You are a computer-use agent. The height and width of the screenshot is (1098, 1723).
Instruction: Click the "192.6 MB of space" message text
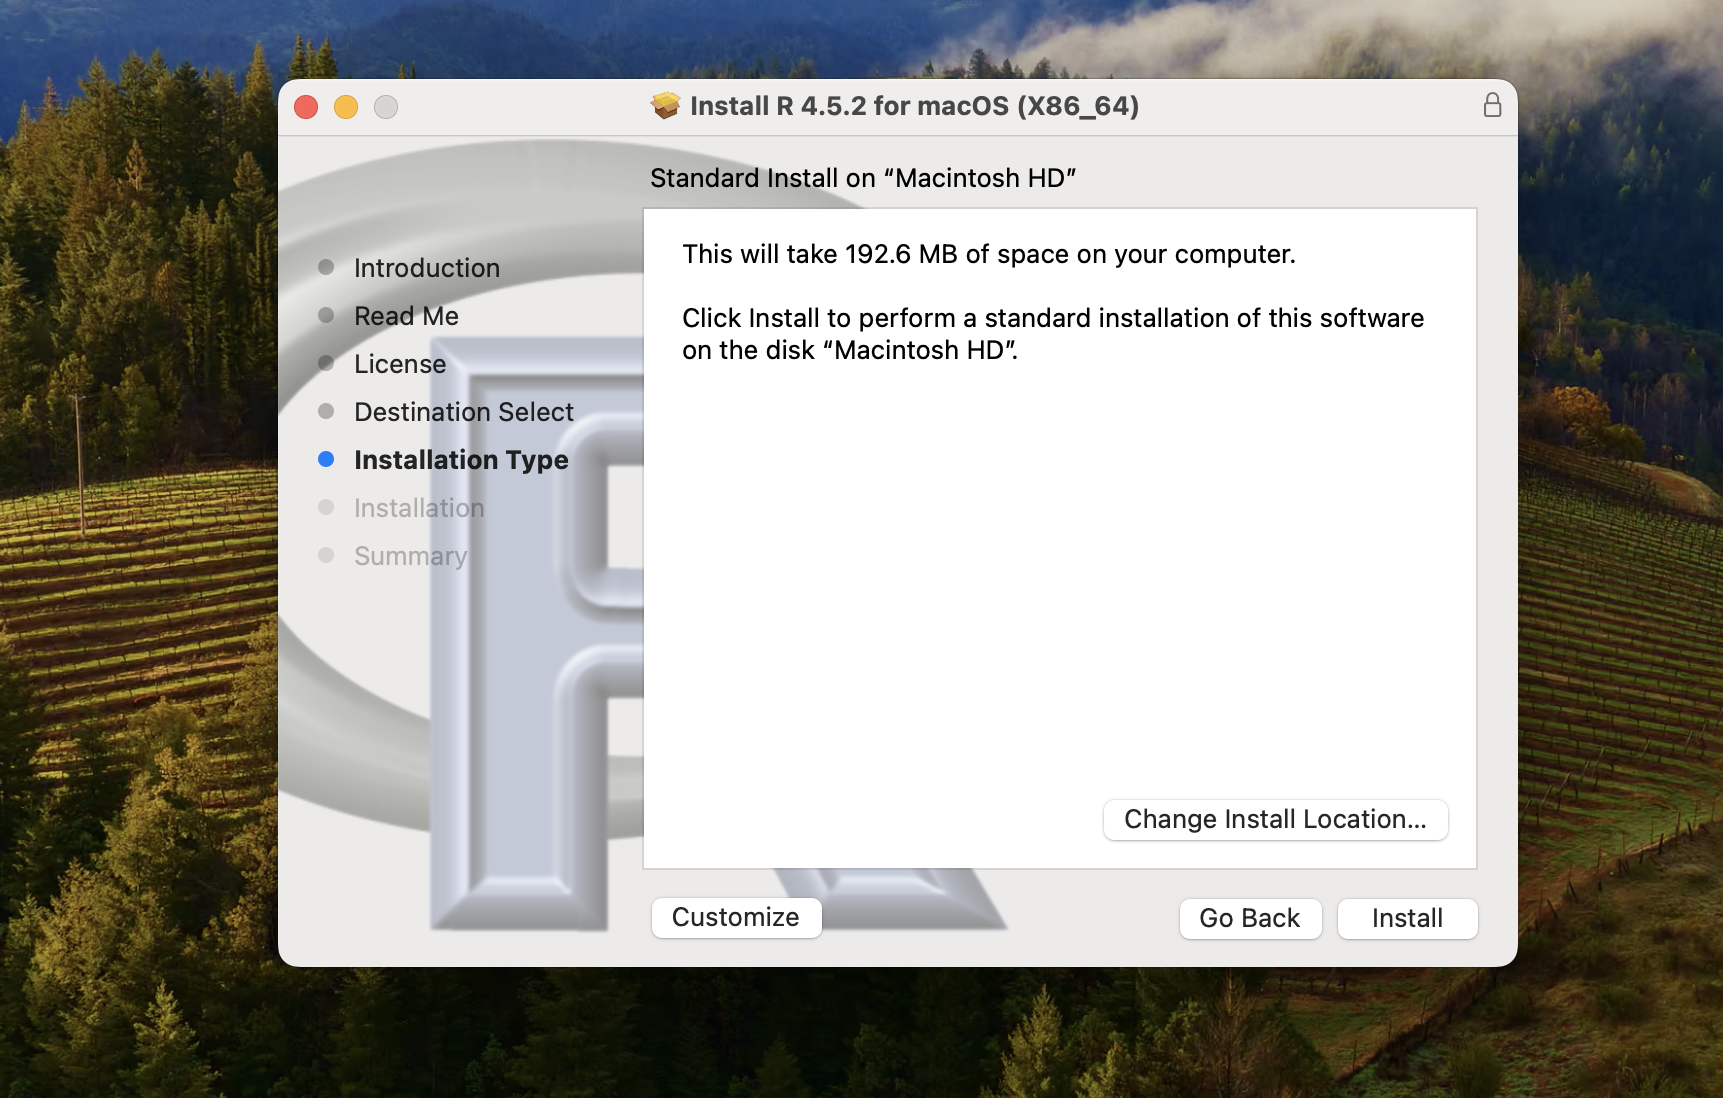click(x=988, y=254)
